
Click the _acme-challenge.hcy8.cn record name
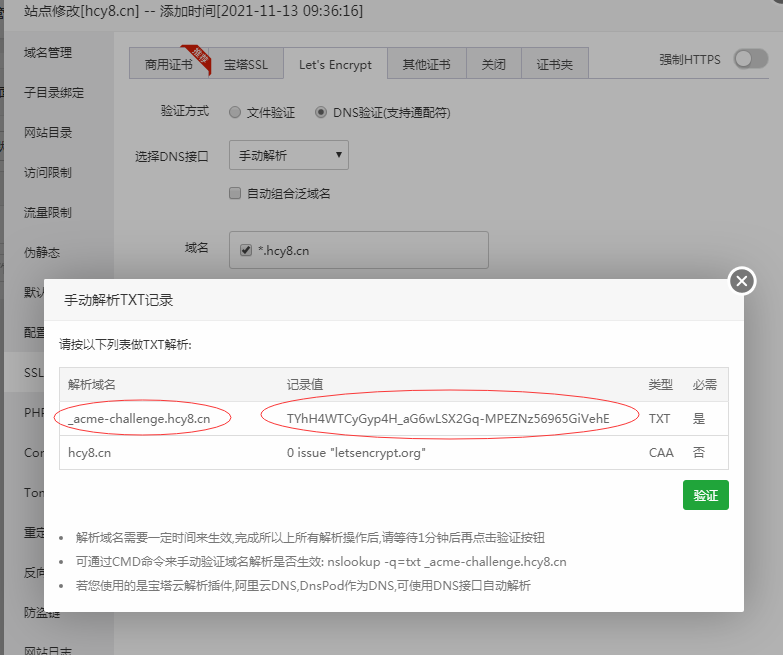pyautogui.click(x=139, y=418)
